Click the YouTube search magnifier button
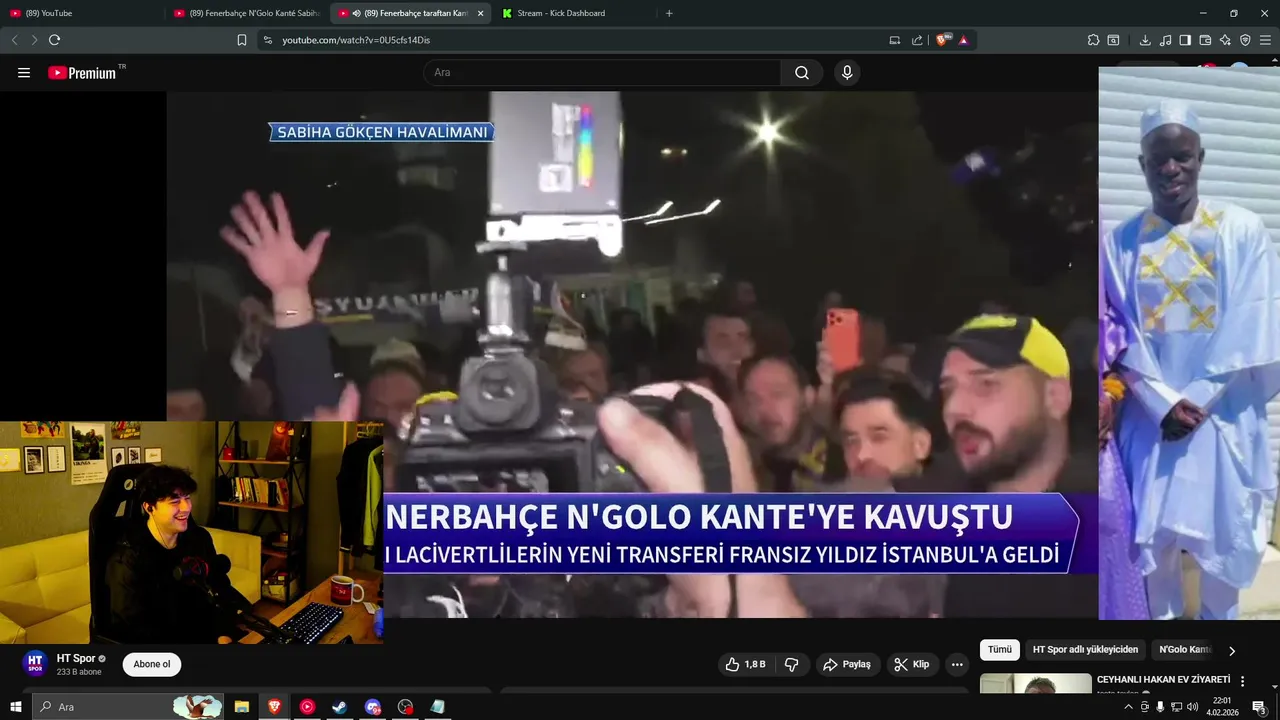The image size is (1280, 720). [802, 73]
